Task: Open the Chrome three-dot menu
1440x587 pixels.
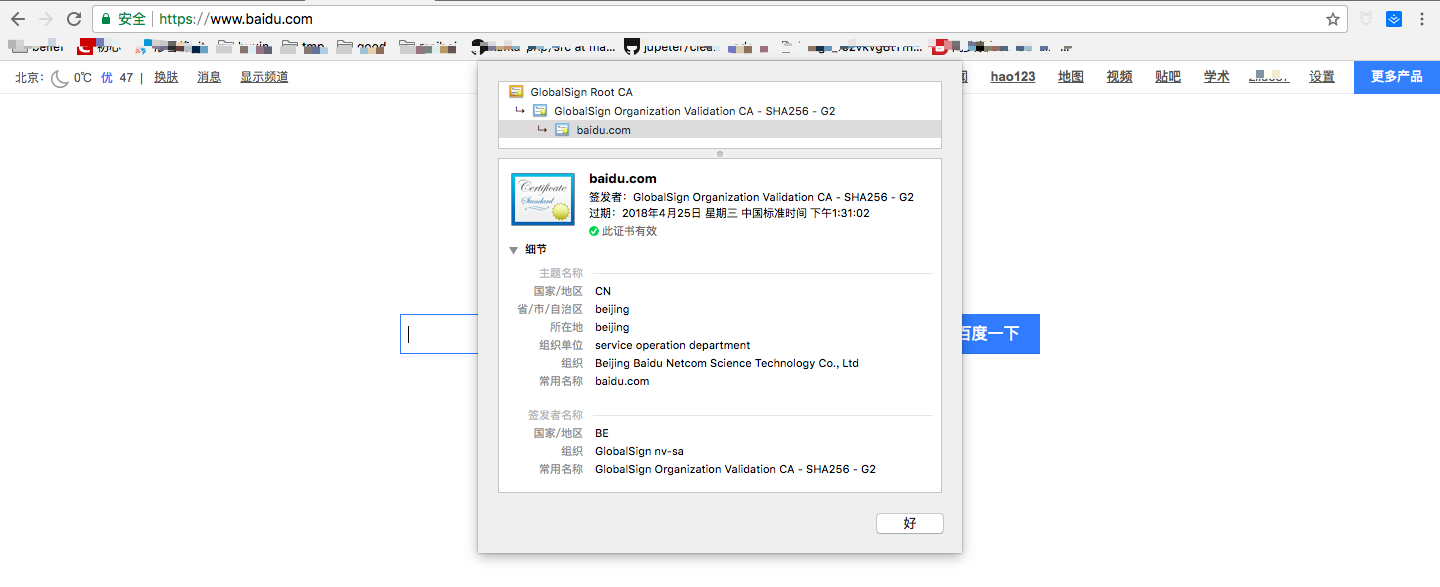Action: (x=1421, y=19)
